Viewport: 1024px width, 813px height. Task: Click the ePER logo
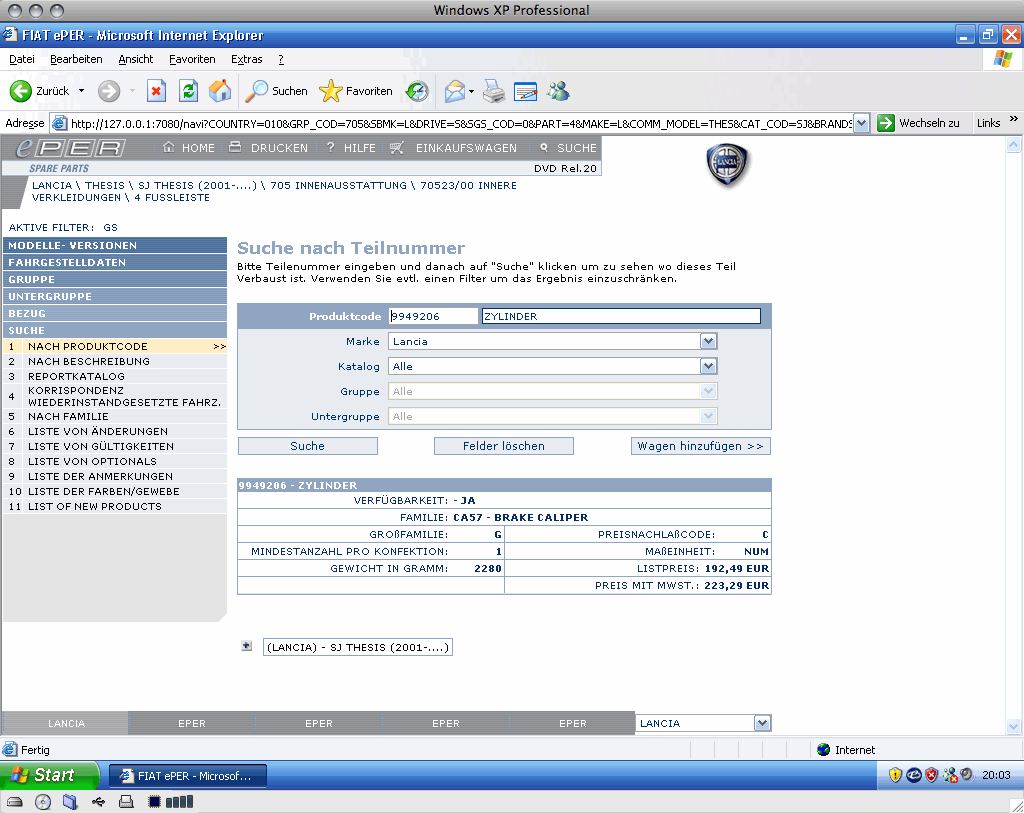click(70, 148)
